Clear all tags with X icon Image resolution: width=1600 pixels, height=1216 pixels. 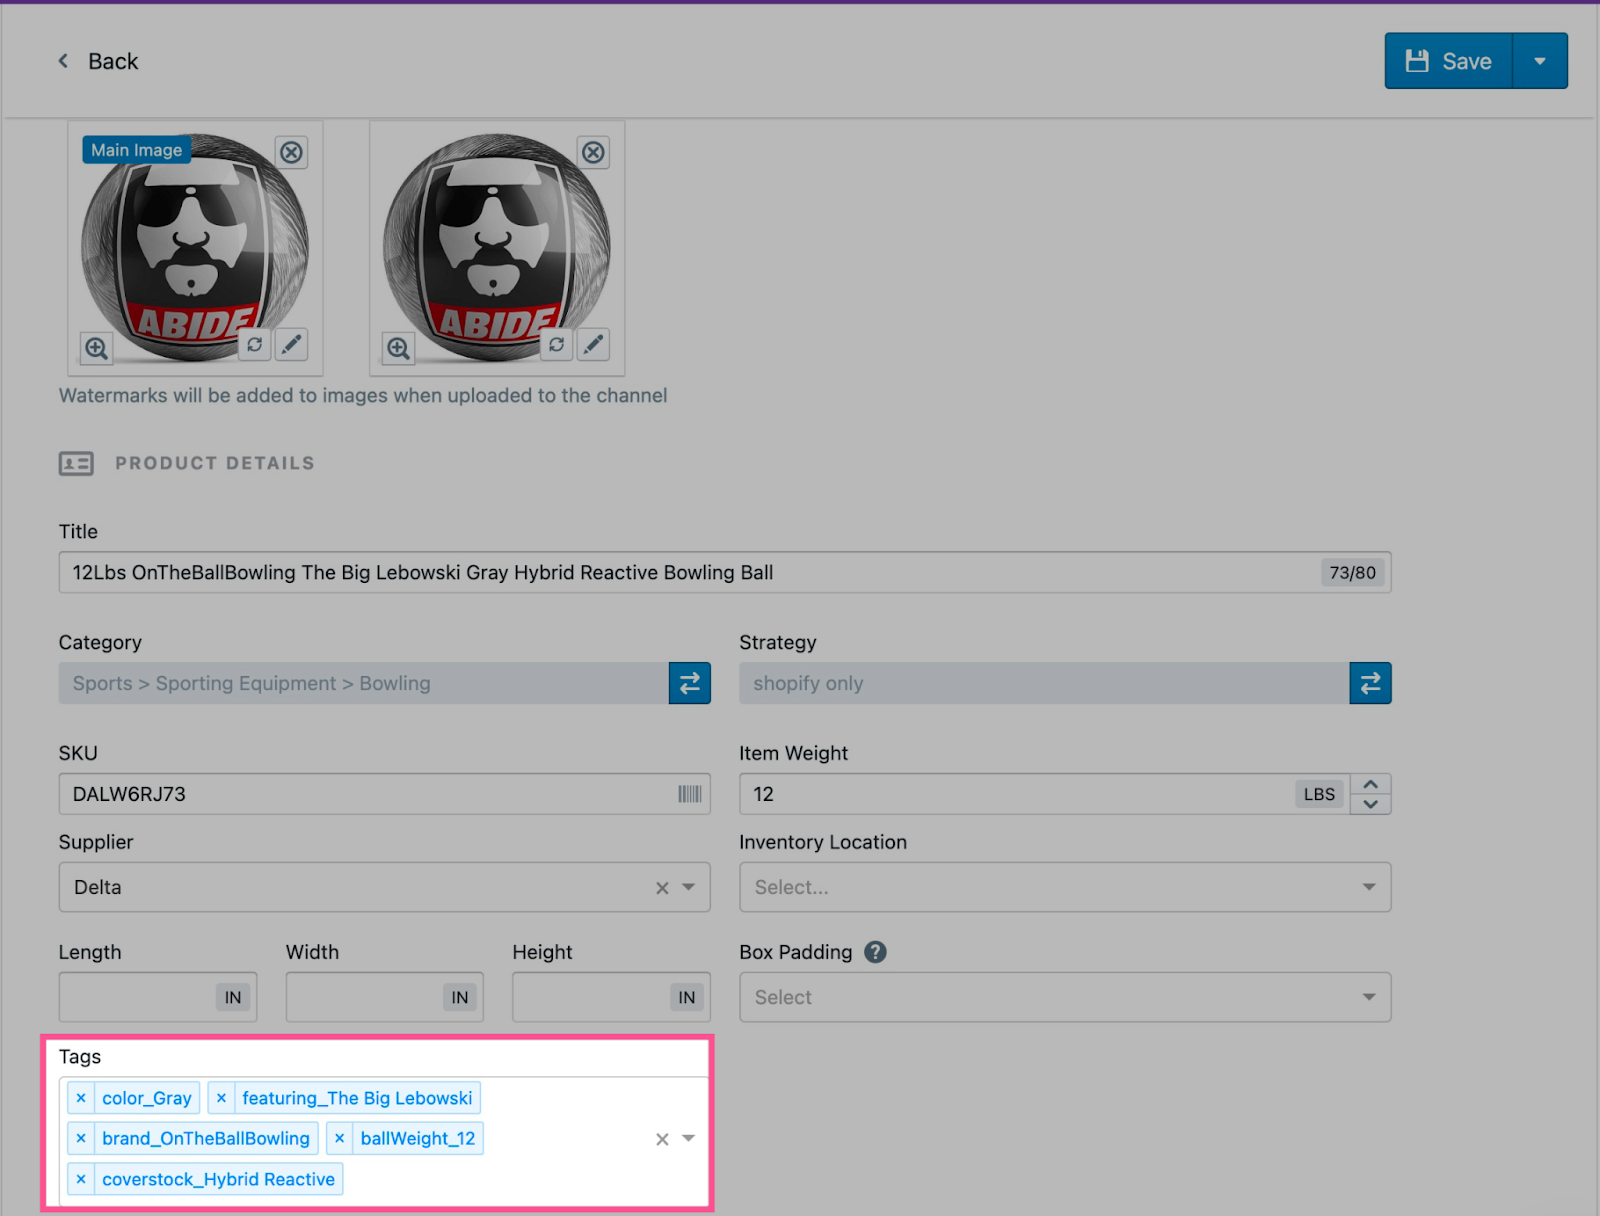click(662, 1139)
